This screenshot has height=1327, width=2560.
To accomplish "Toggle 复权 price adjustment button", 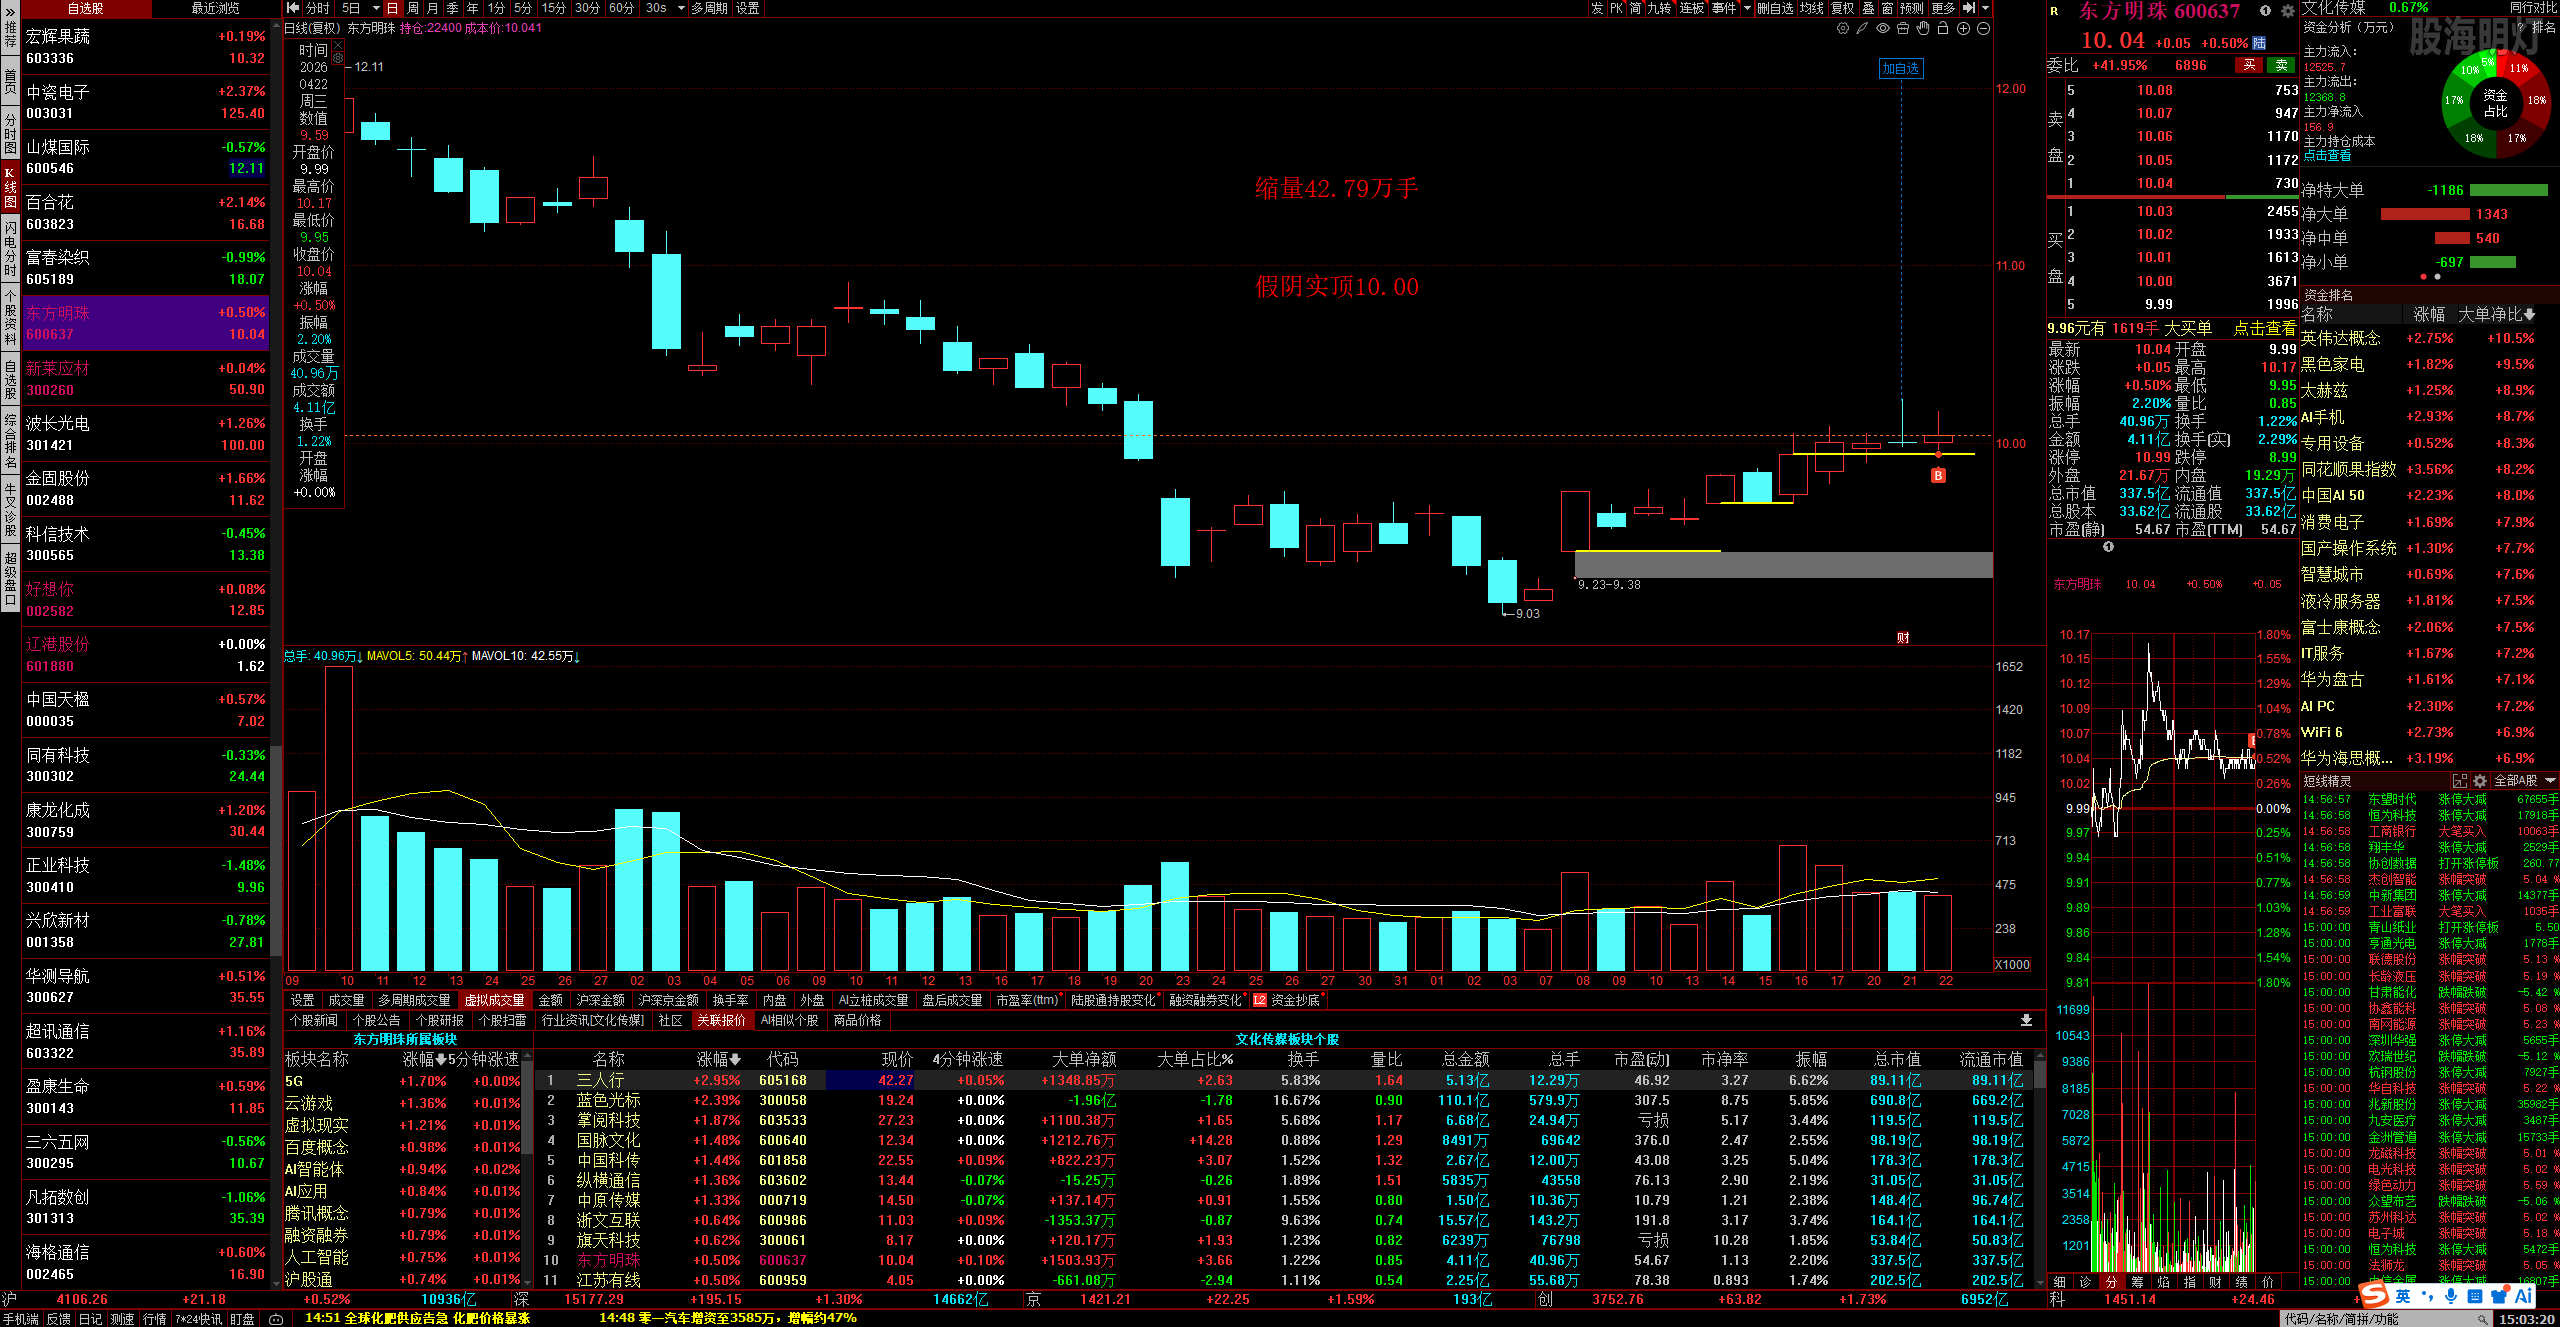I will (x=1843, y=8).
